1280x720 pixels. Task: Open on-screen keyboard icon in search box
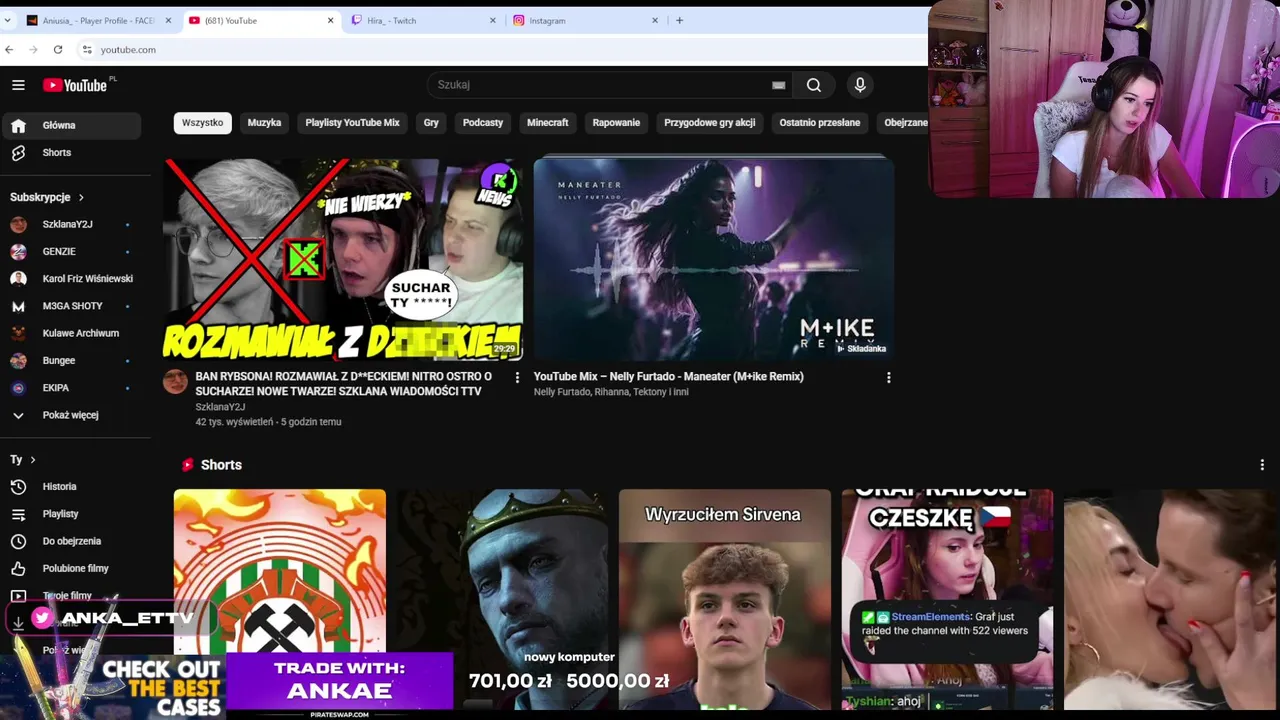tap(778, 85)
